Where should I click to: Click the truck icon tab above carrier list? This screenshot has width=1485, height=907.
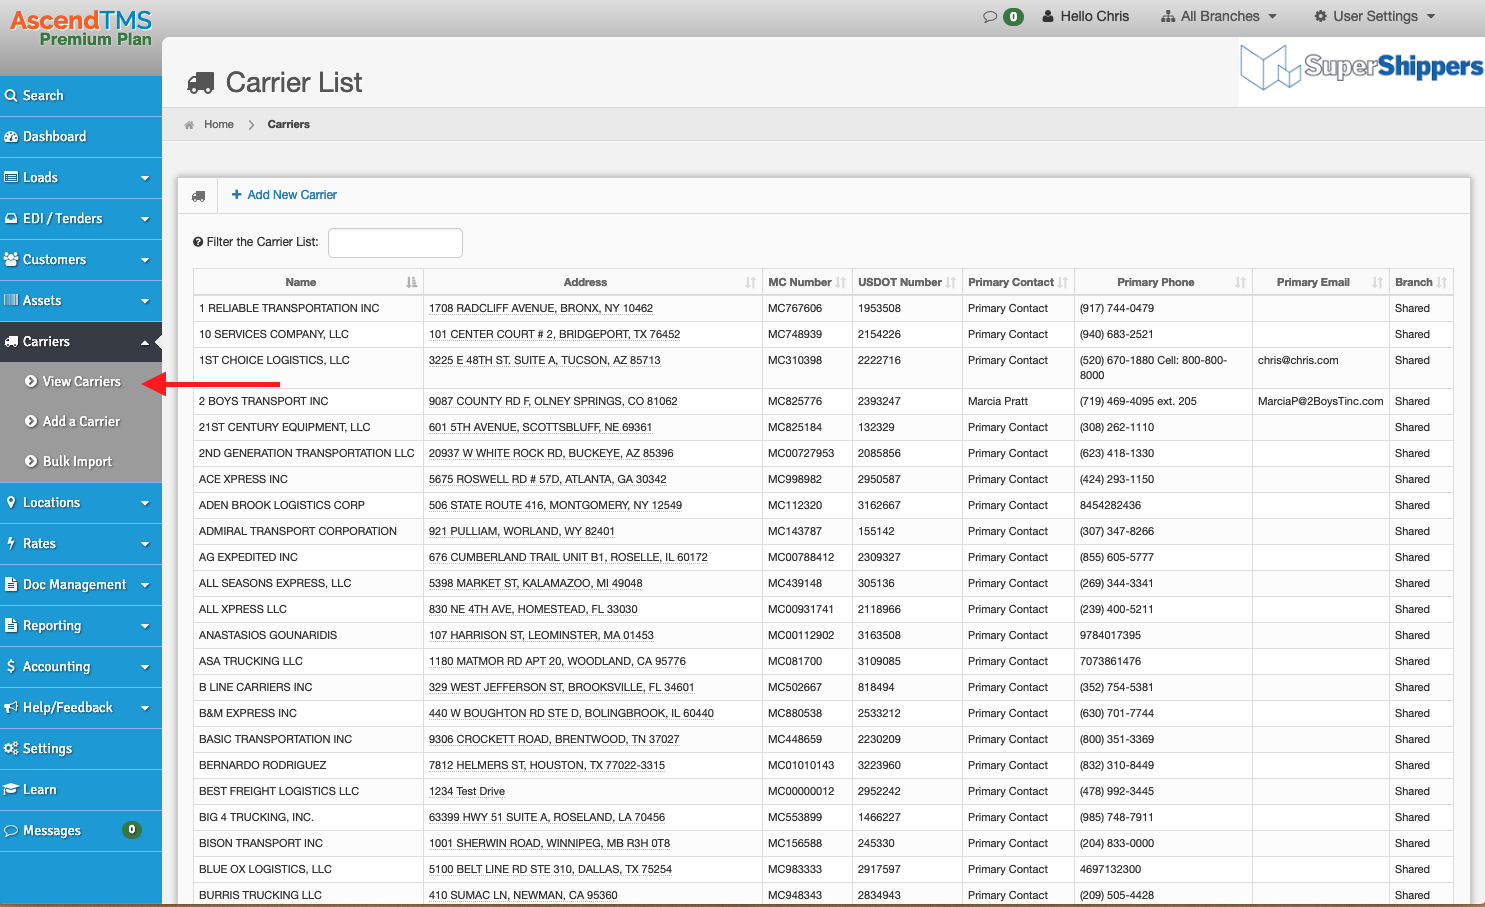click(x=199, y=196)
